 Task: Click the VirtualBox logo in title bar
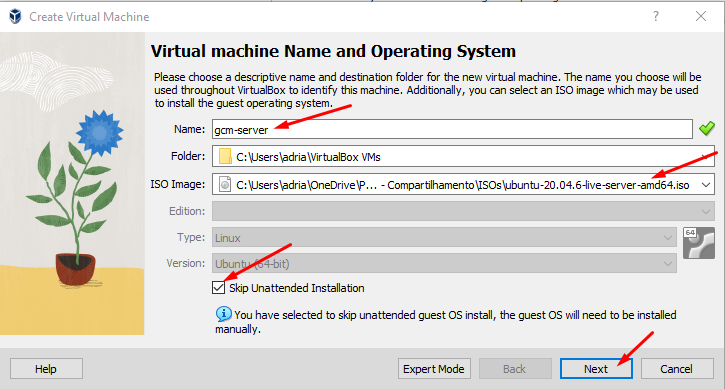pyautogui.click(x=15, y=17)
